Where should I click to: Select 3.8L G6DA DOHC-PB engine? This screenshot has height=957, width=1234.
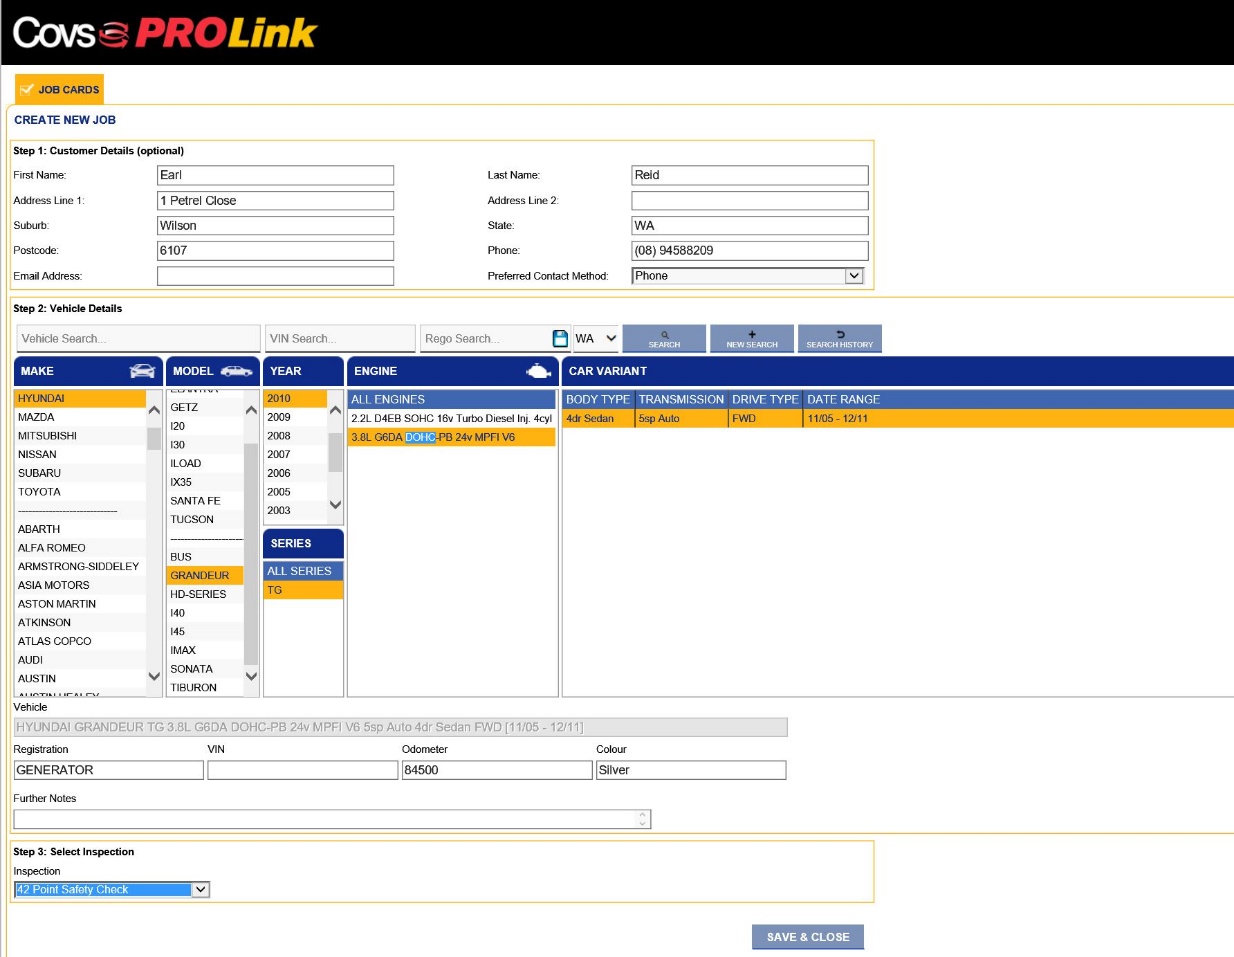click(452, 437)
